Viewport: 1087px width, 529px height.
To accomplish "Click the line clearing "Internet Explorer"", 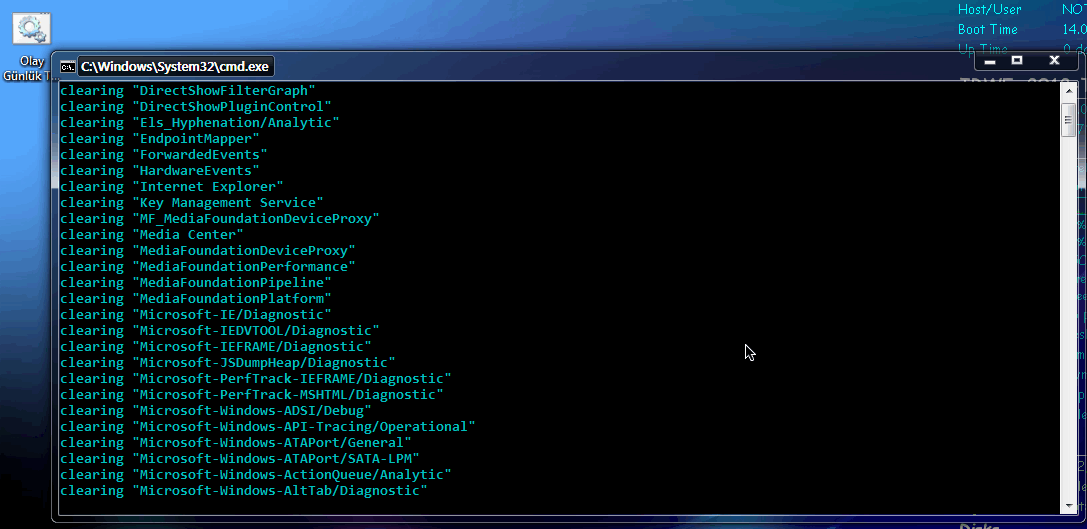I will (172, 187).
